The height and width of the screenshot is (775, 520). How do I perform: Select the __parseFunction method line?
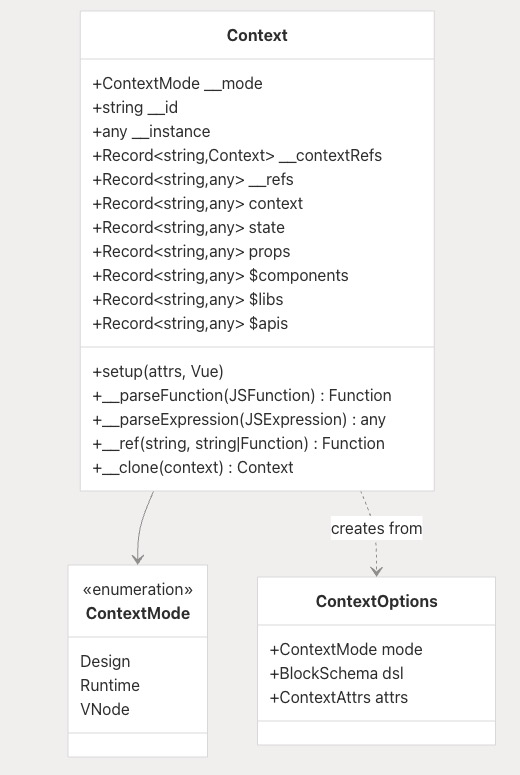[242, 395]
